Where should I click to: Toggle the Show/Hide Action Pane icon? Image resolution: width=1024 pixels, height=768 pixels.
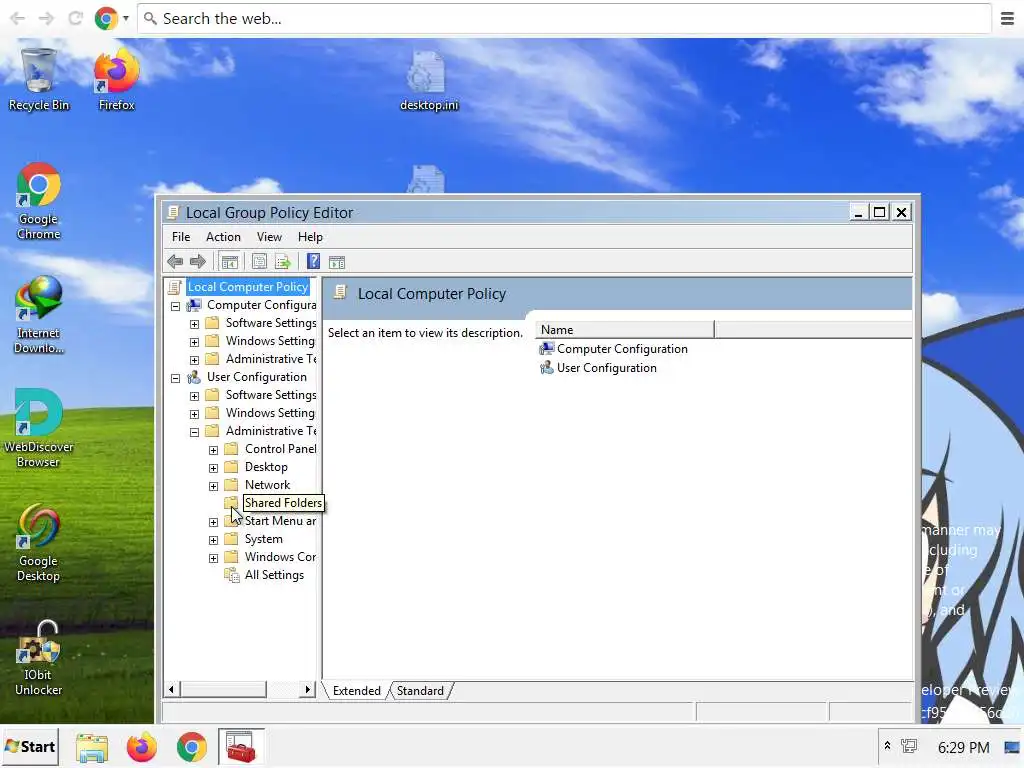337,262
